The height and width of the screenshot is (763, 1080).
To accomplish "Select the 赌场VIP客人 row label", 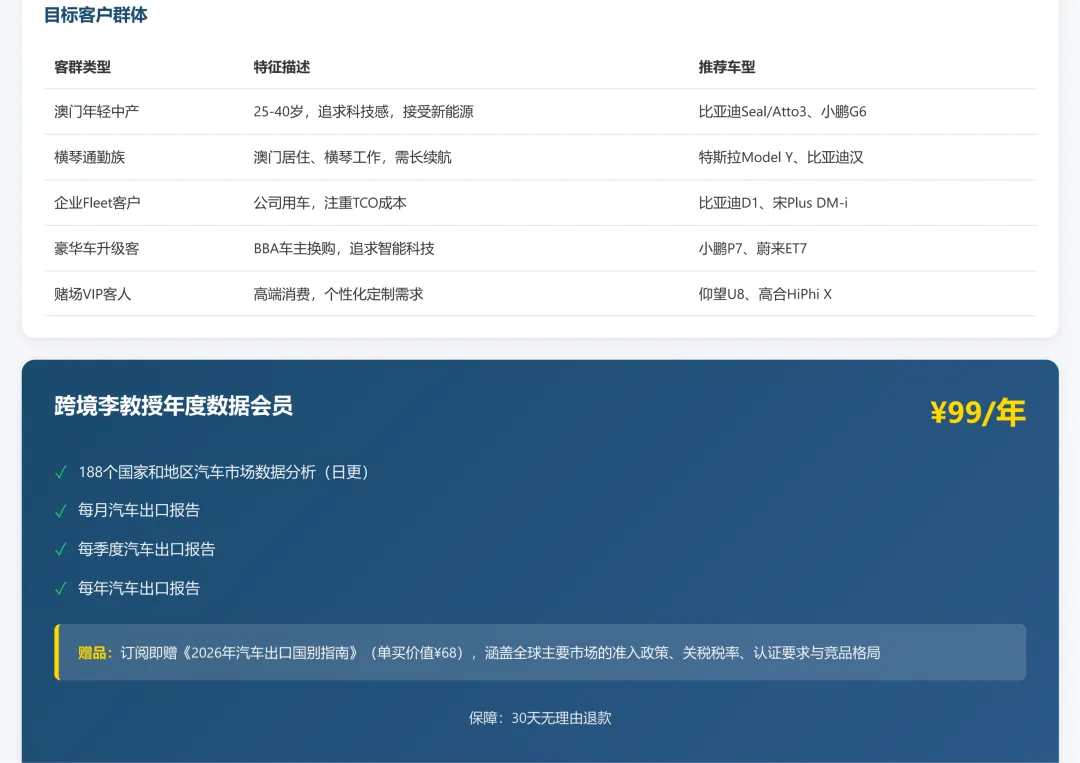I will click(92, 294).
